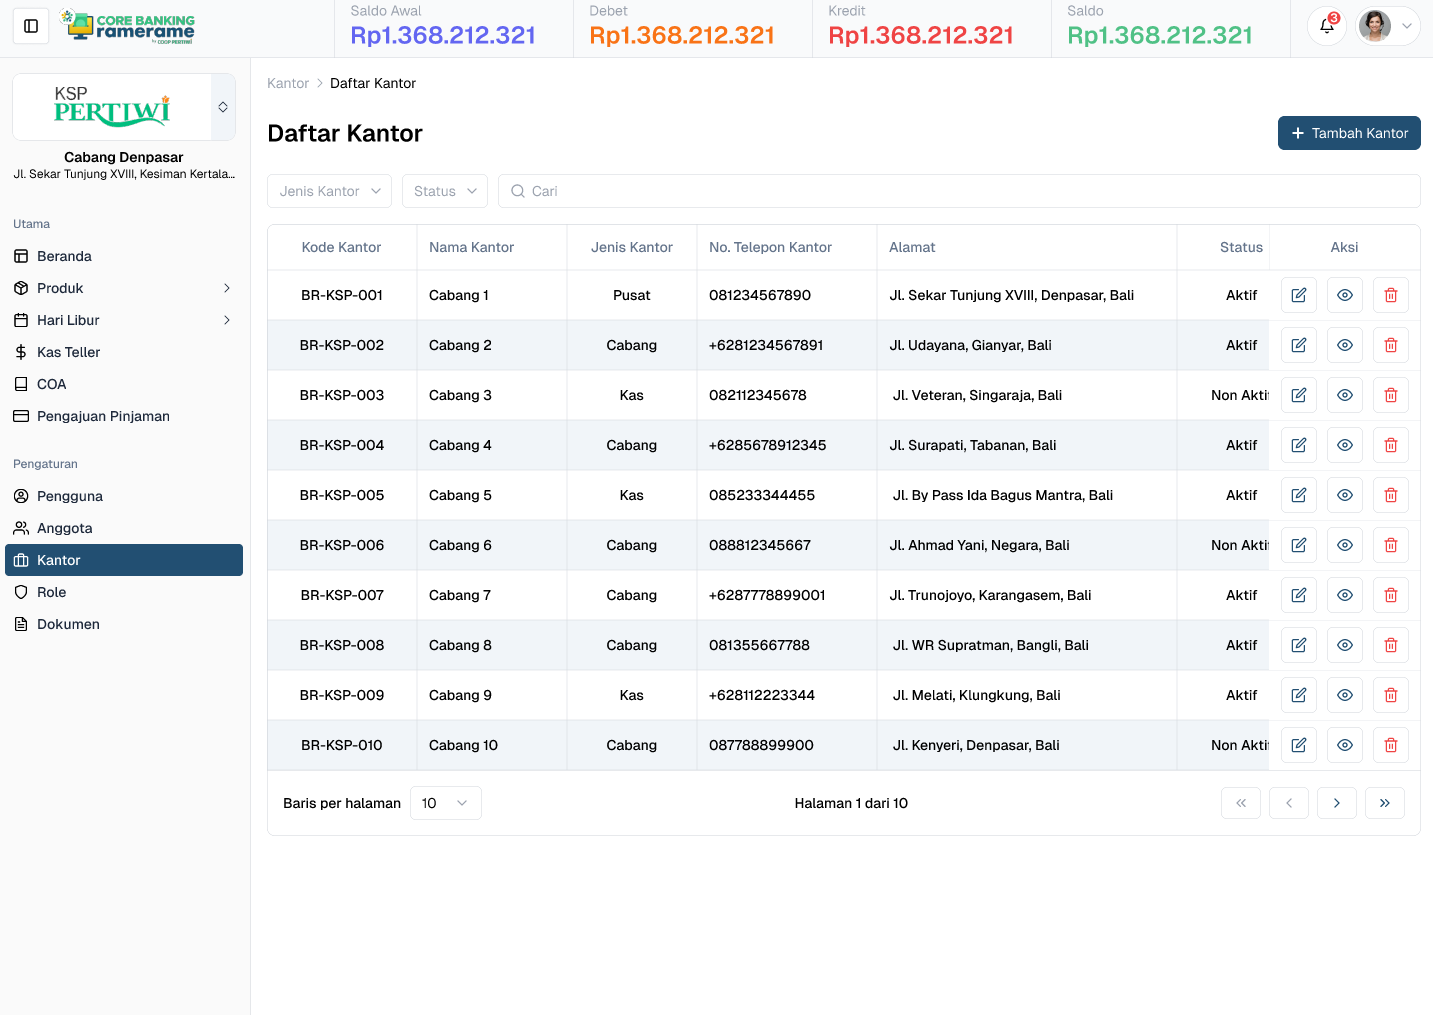
Task: View details of Cabang 2 eye icon
Action: pos(1344,345)
